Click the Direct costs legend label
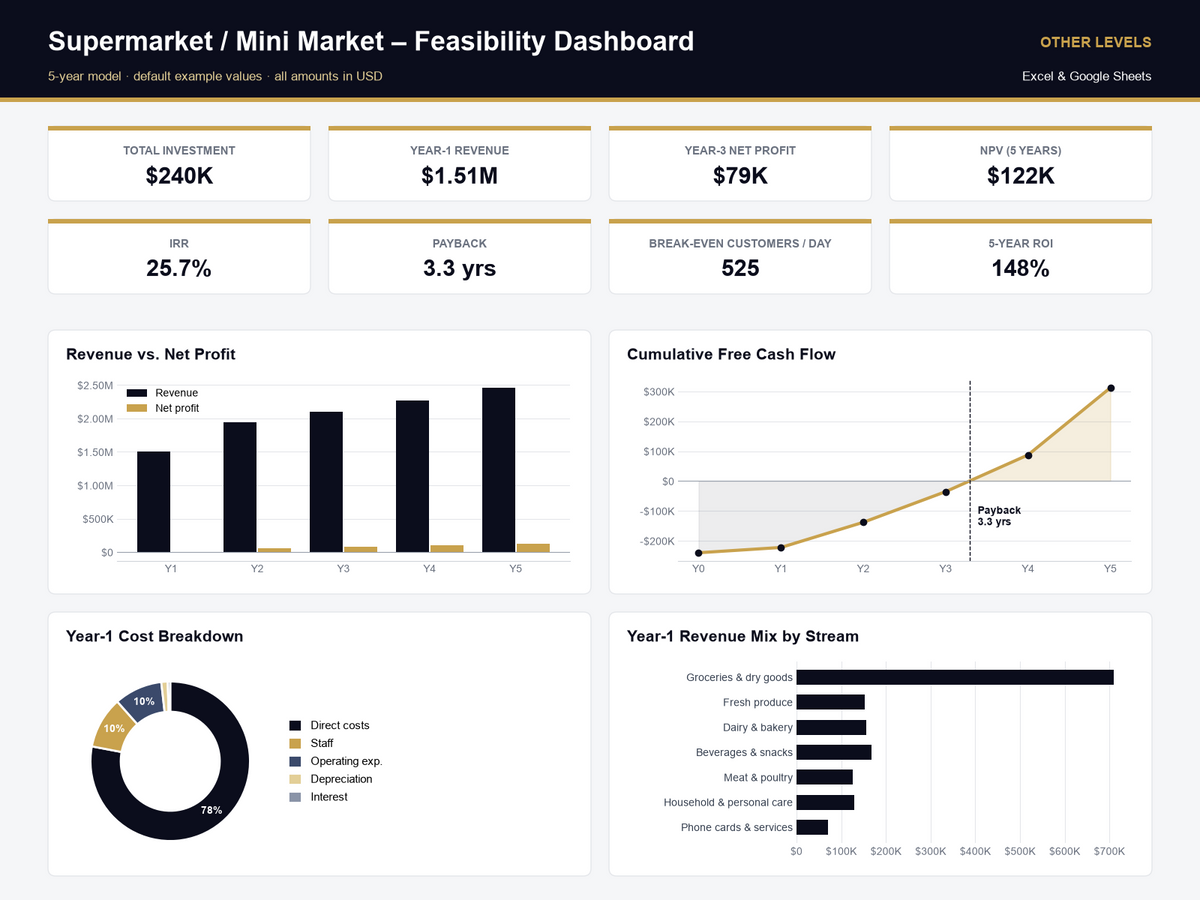Viewport: 1200px width, 900px height. coord(340,725)
